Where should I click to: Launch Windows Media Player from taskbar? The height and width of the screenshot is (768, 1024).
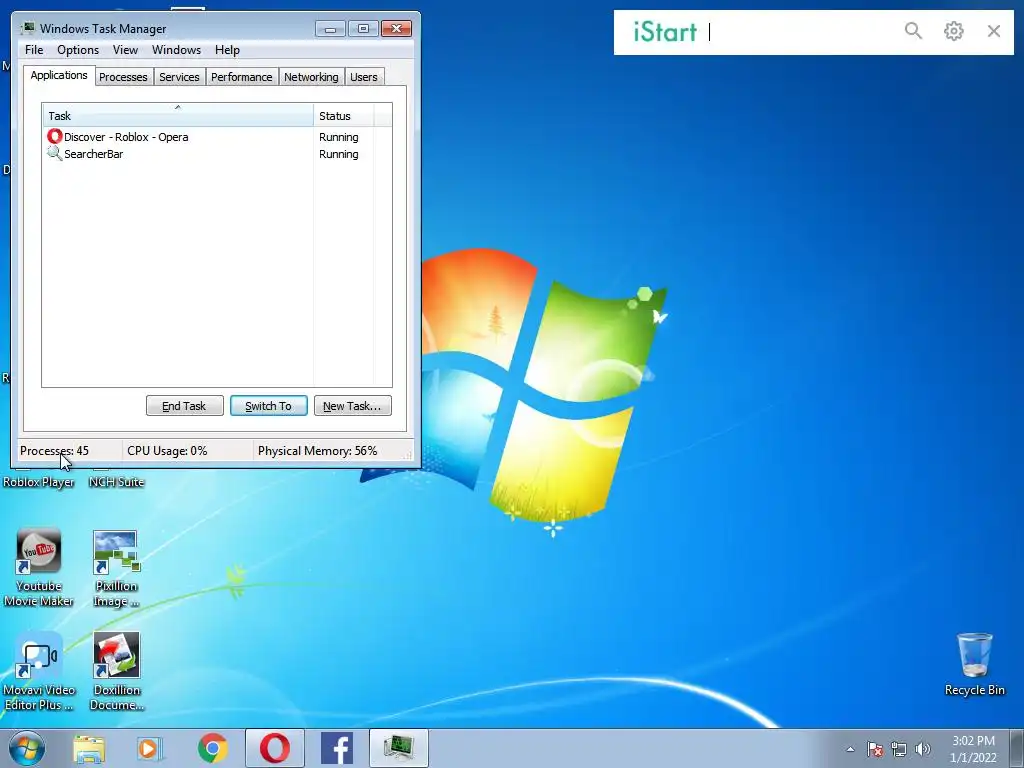(x=150, y=748)
